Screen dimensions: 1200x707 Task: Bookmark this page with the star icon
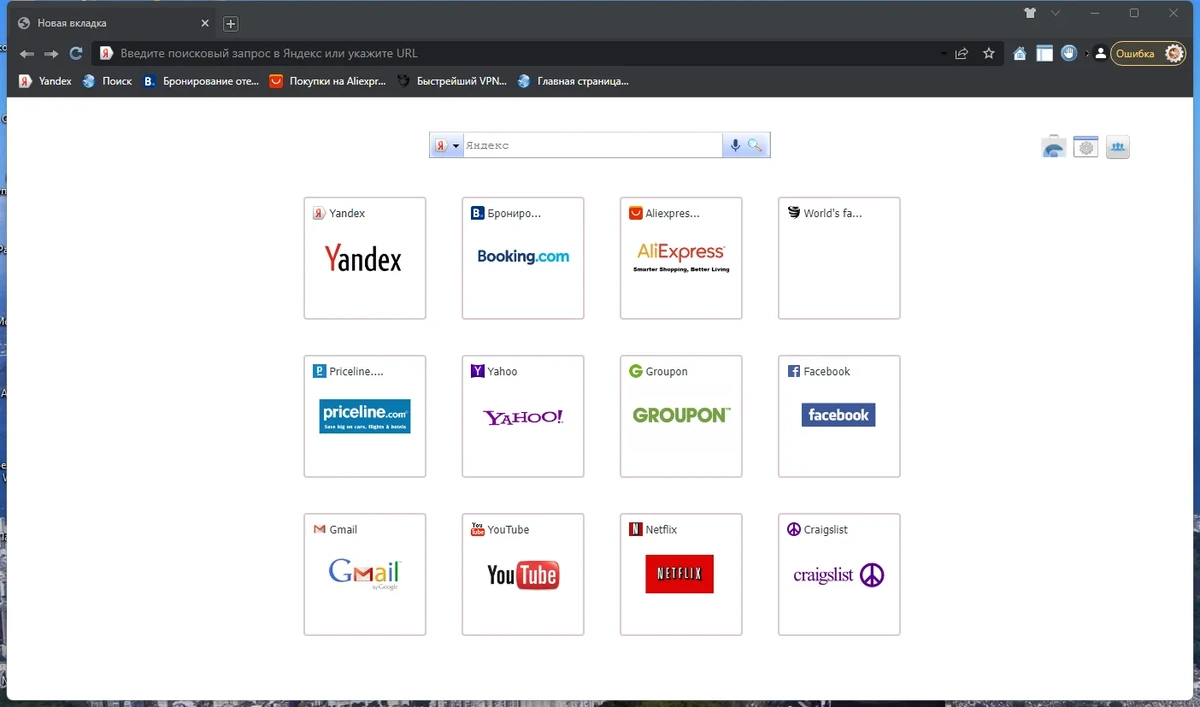click(x=989, y=54)
